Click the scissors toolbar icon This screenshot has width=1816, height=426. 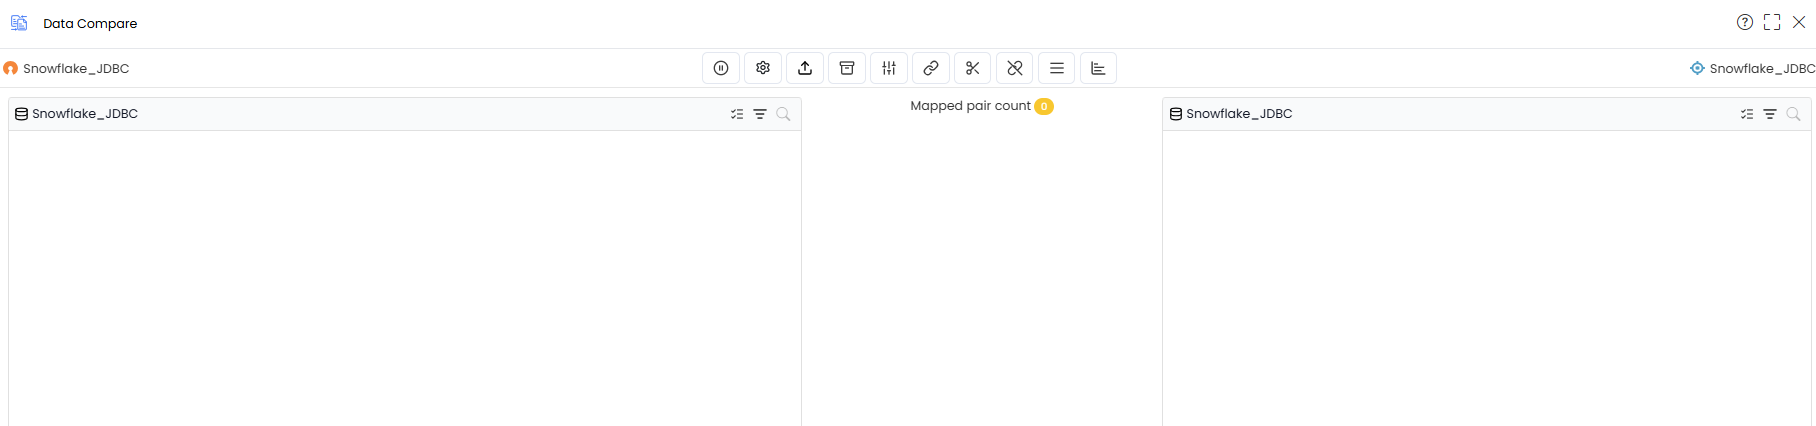click(x=973, y=68)
